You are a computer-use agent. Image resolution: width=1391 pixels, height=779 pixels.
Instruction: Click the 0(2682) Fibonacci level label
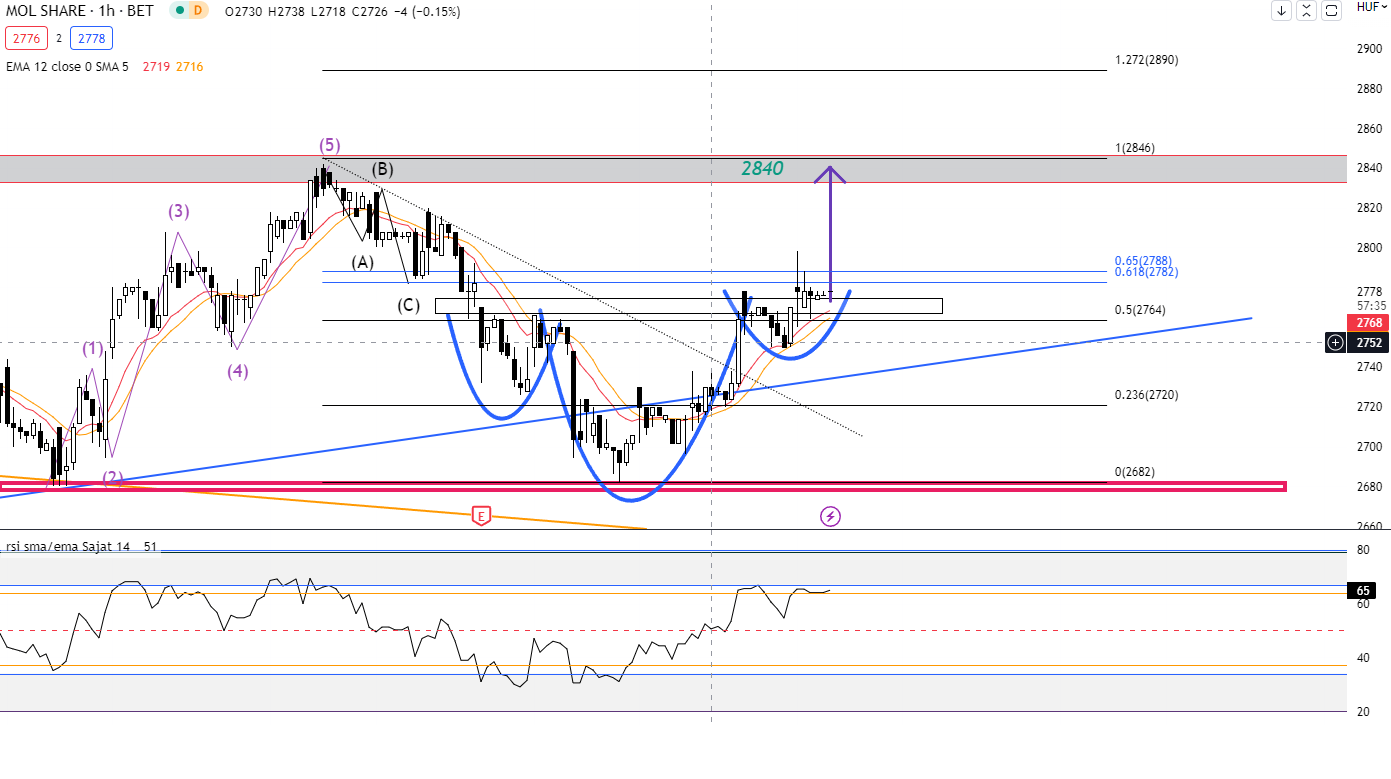[1135, 472]
